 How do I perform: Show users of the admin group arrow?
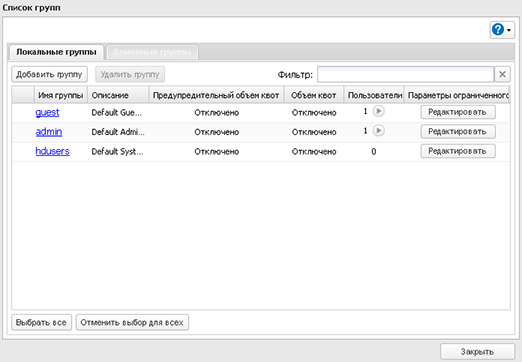pos(378,130)
